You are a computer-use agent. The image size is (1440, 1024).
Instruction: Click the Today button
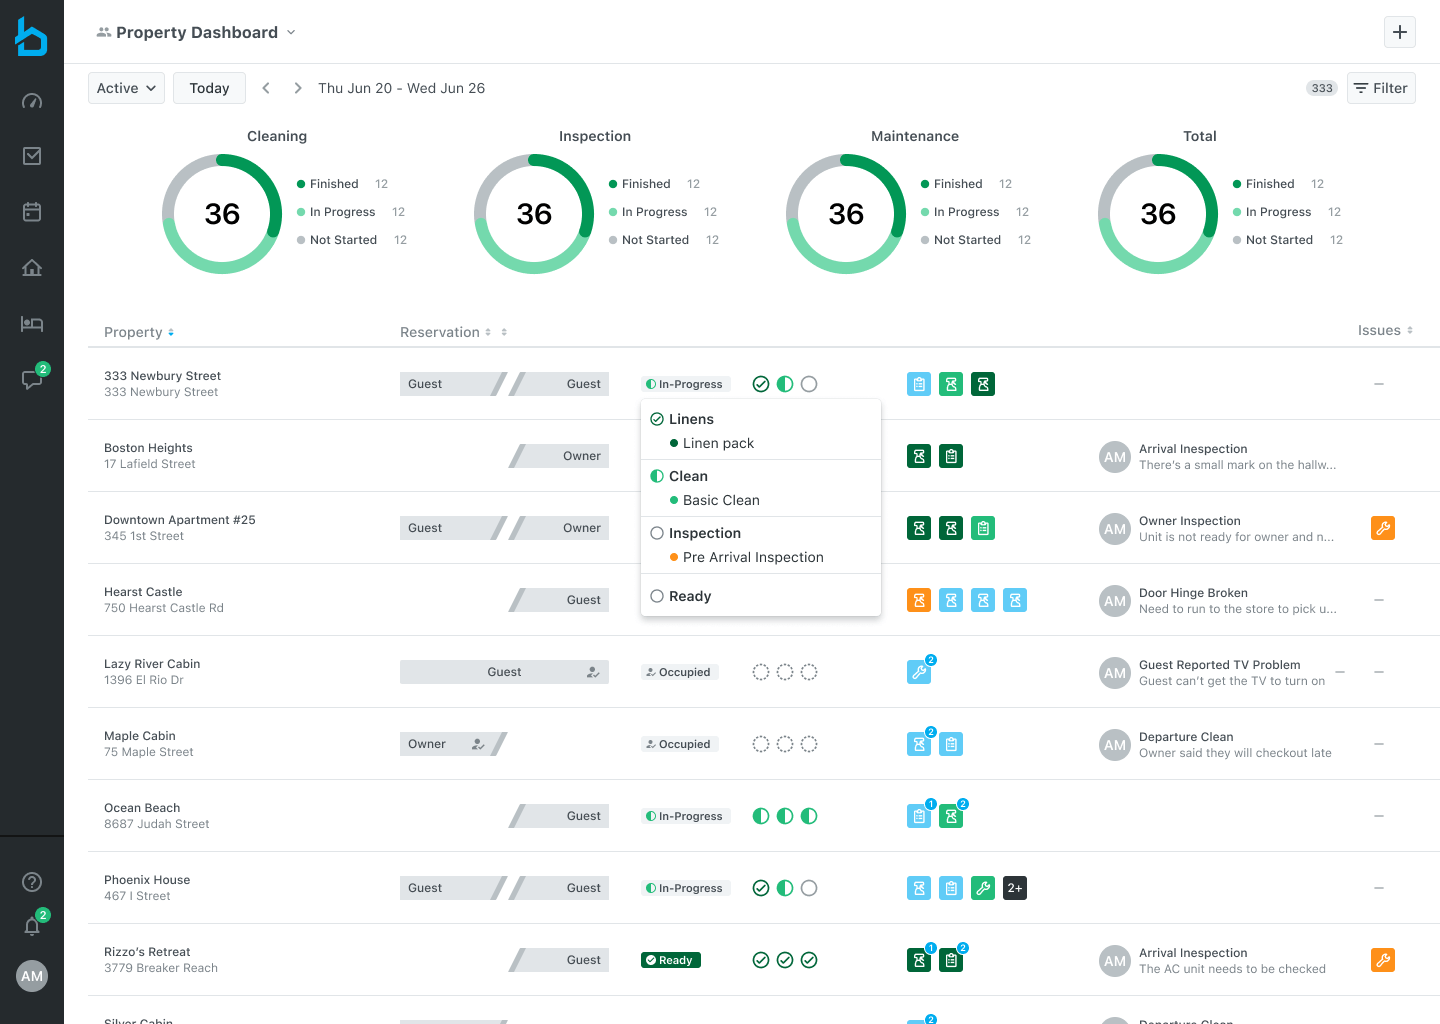pyautogui.click(x=209, y=88)
